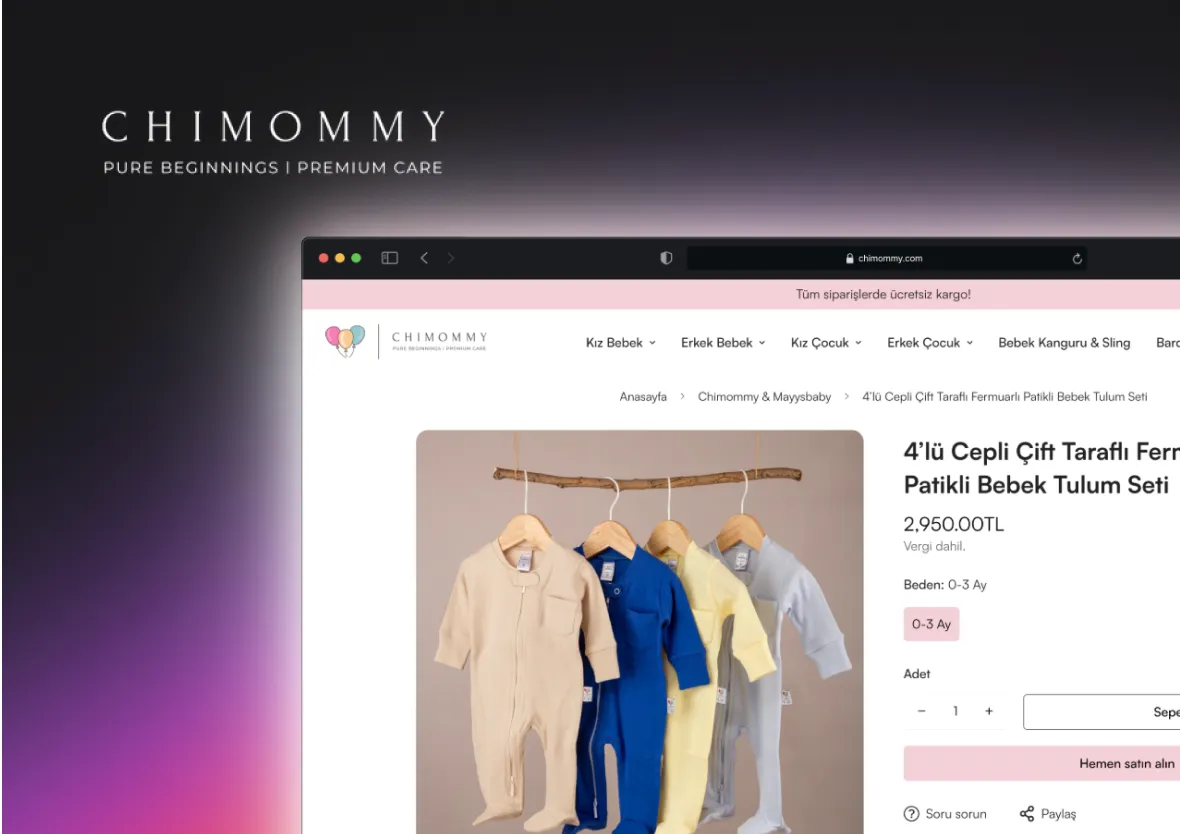Expand the Kız Bebek menu
1180x834 pixels.
(x=621, y=342)
